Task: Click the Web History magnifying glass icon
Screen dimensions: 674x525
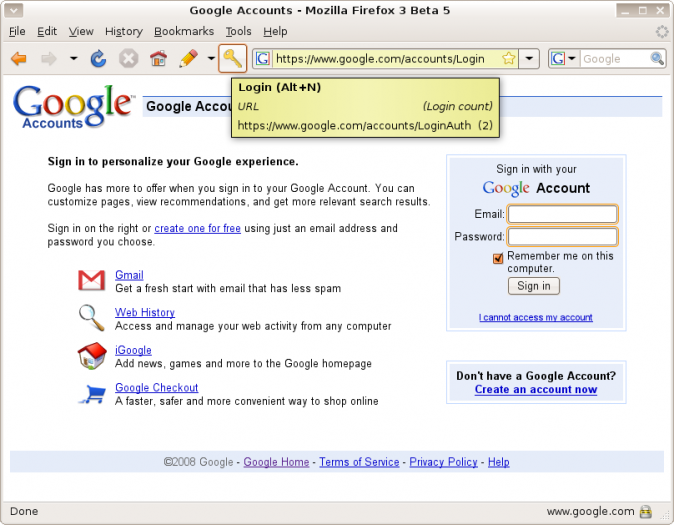Action: coord(92,318)
